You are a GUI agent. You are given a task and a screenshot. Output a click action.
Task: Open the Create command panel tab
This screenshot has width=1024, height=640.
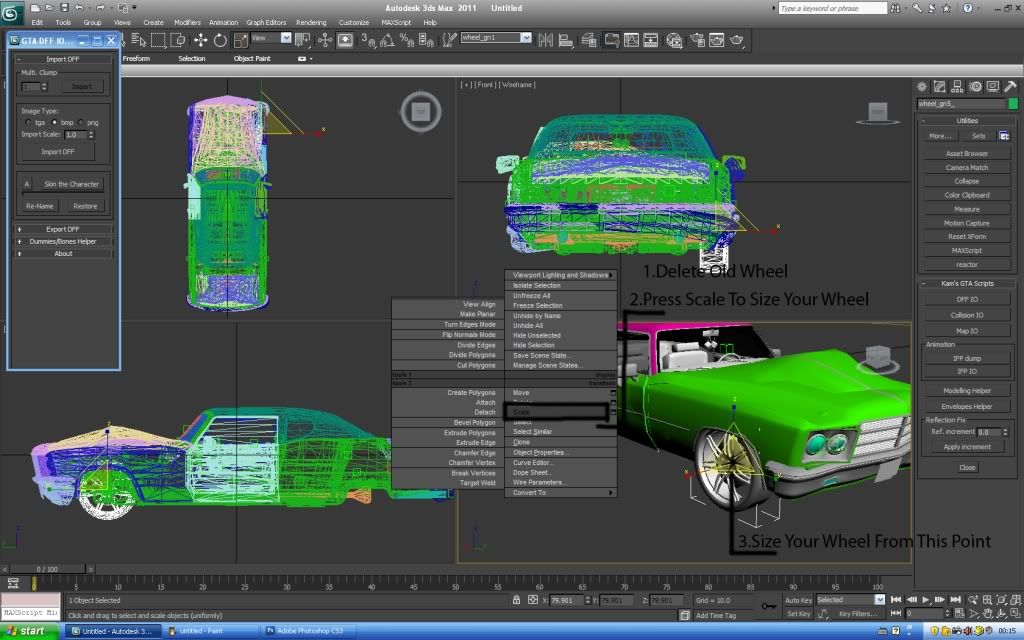point(921,86)
